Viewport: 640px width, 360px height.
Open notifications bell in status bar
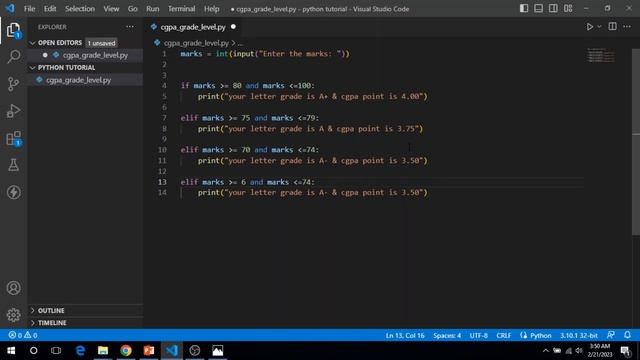[627, 335]
